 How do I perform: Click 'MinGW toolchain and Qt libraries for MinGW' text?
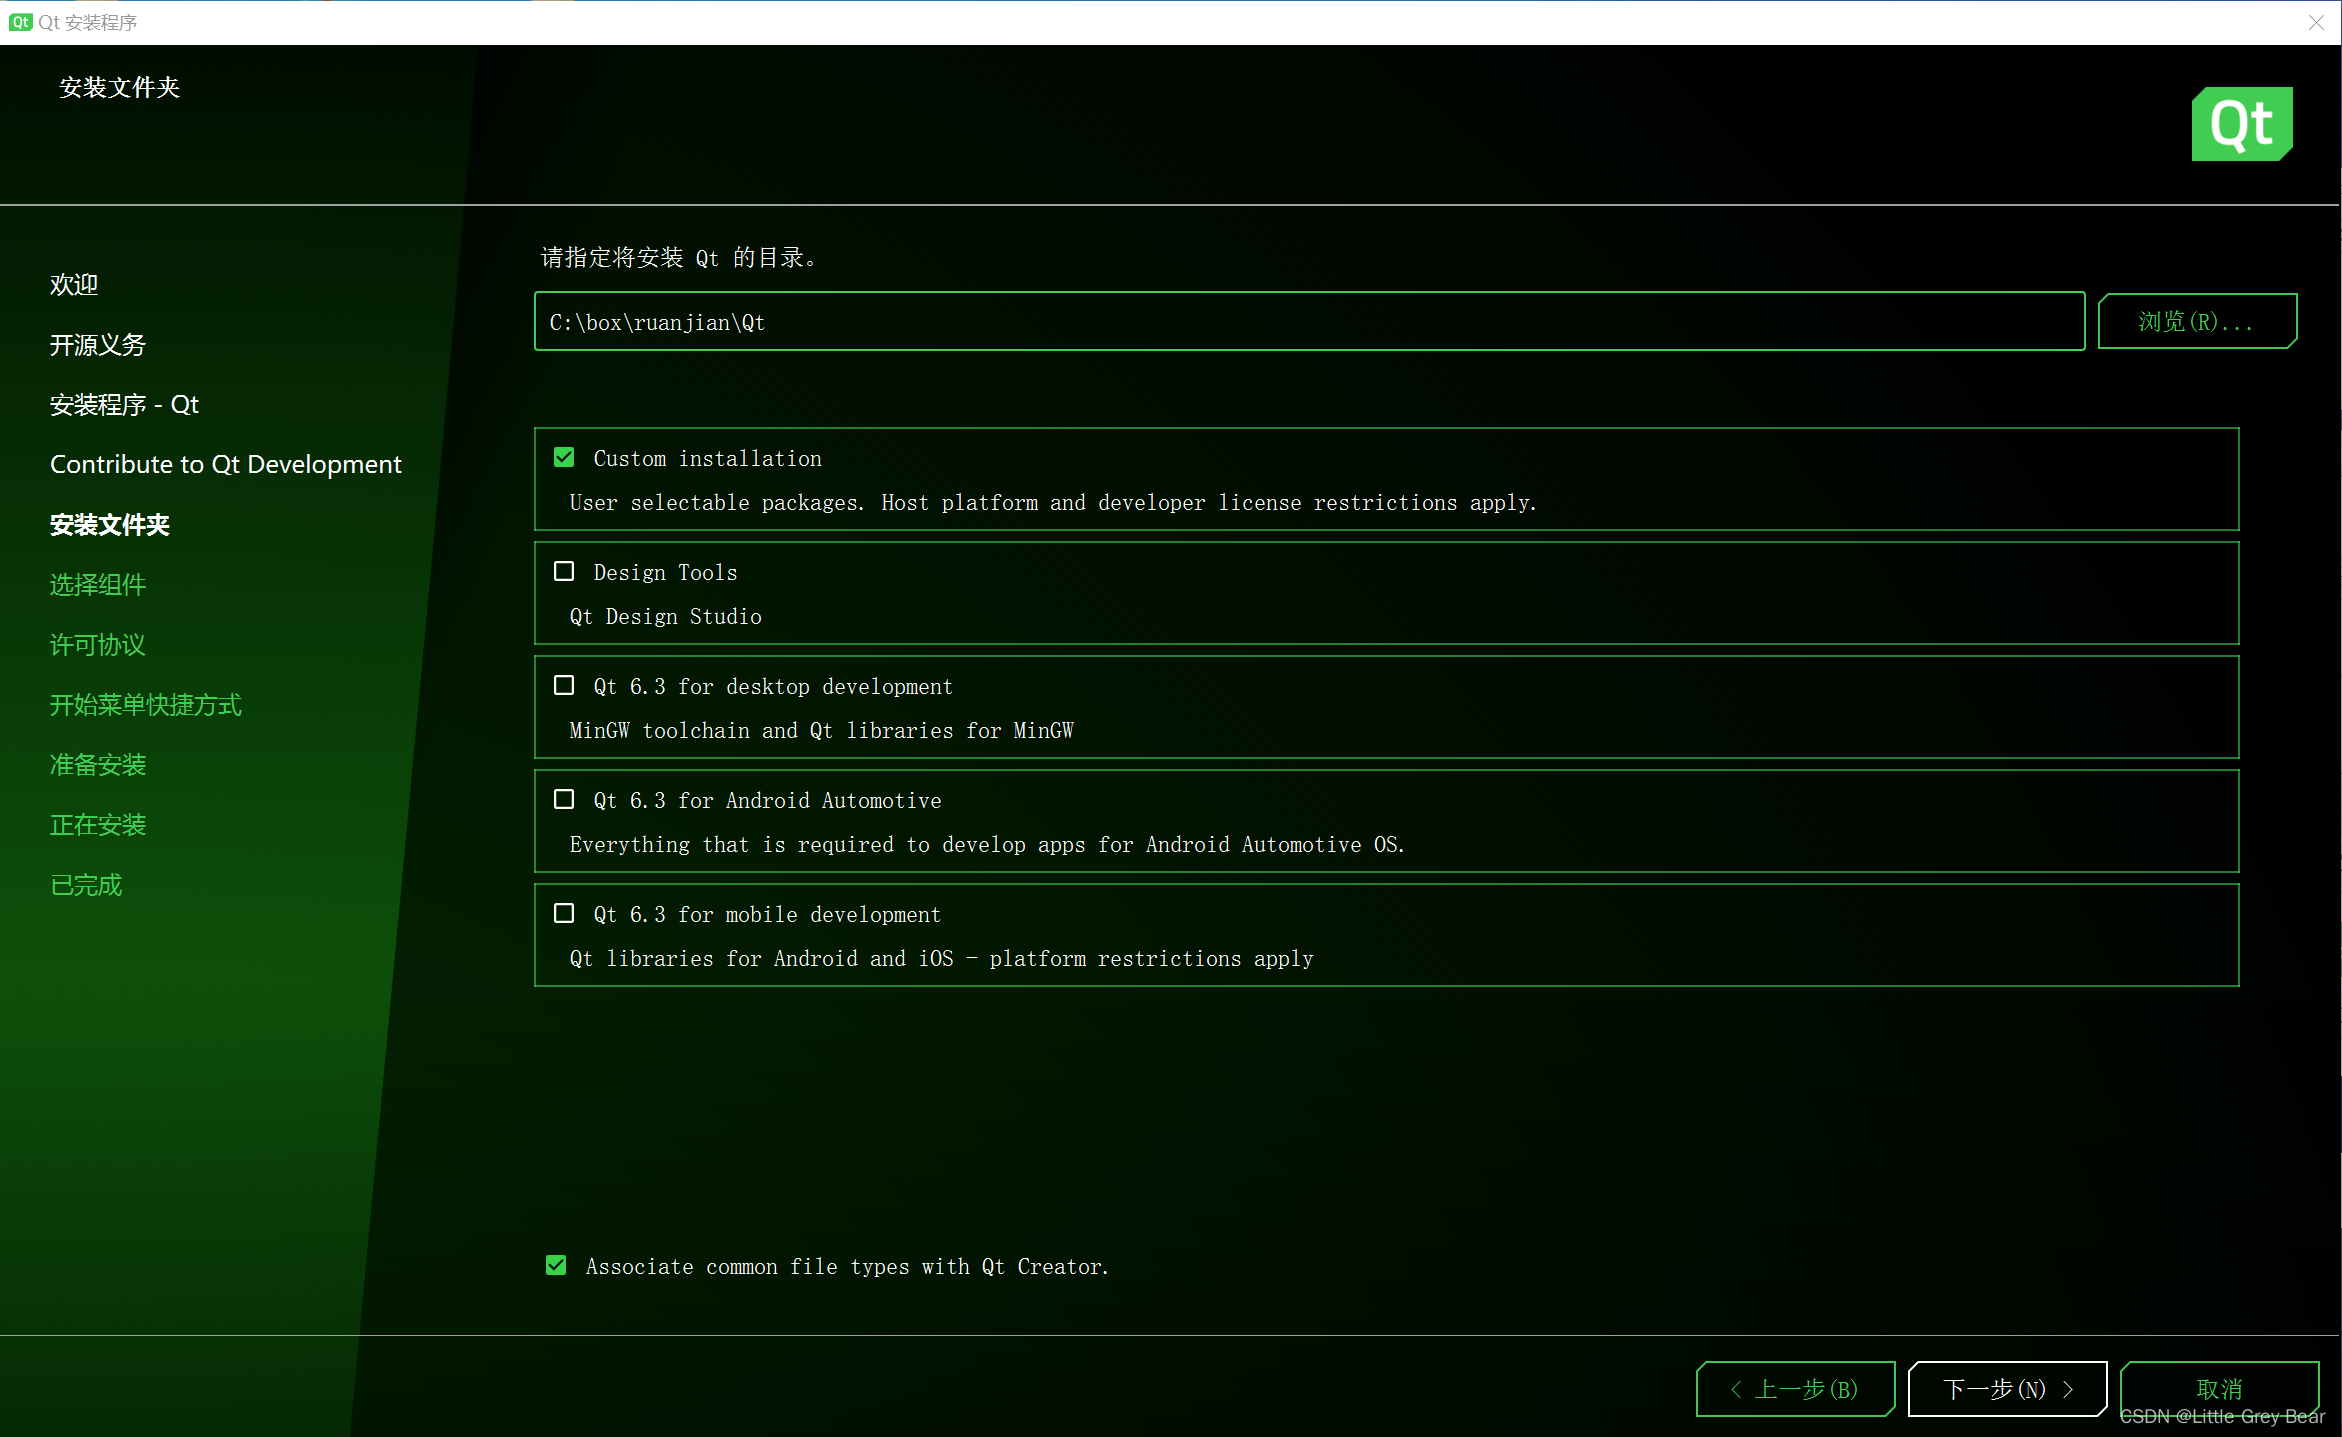click(x=822, y=731)
